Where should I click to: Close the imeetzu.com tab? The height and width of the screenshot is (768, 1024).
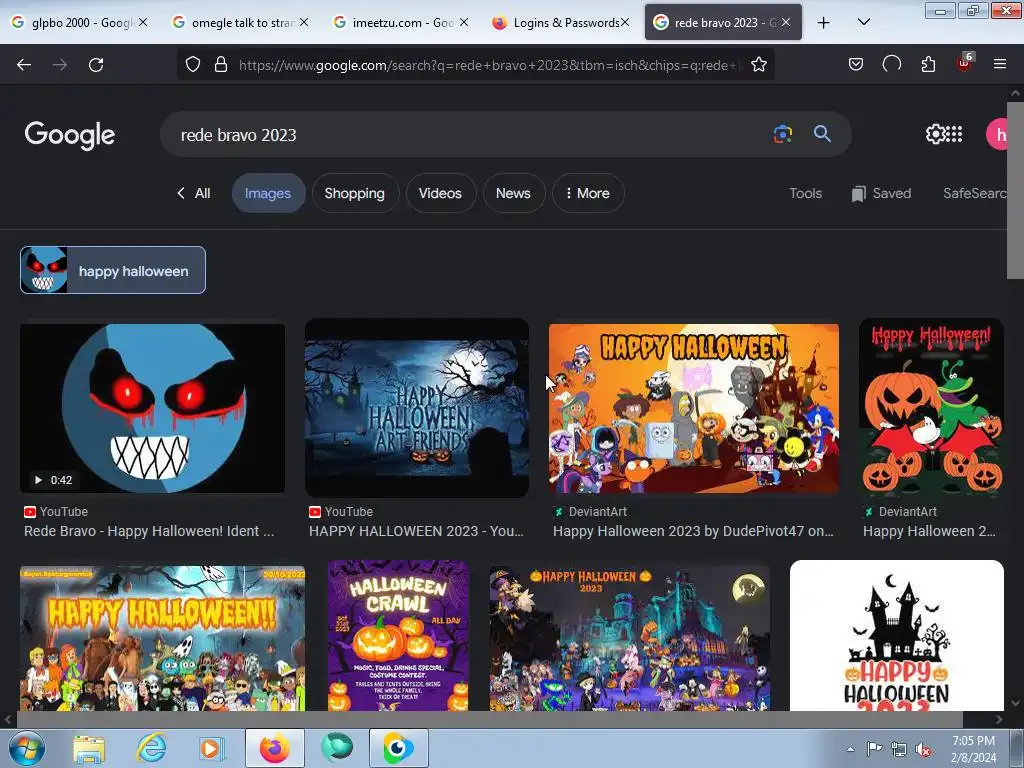click(x=464, y=22)
